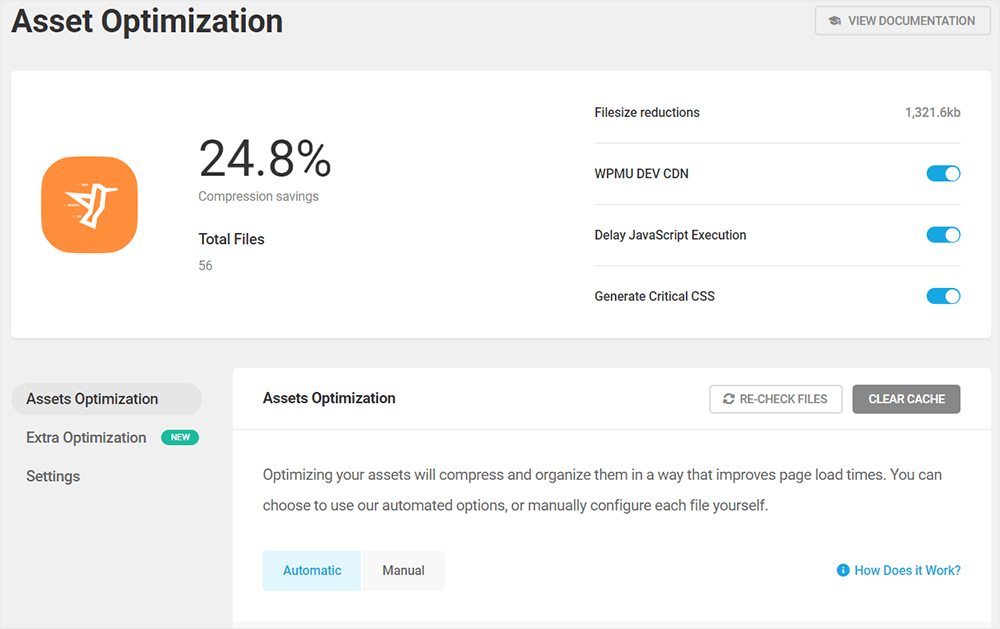The height and width of the screenshot is (629, 1000).
Task: Turn off Generate Critical CSS switch
Action: 943,296
